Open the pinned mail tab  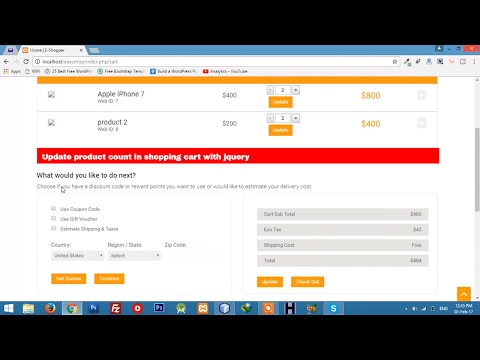point(10,50)
